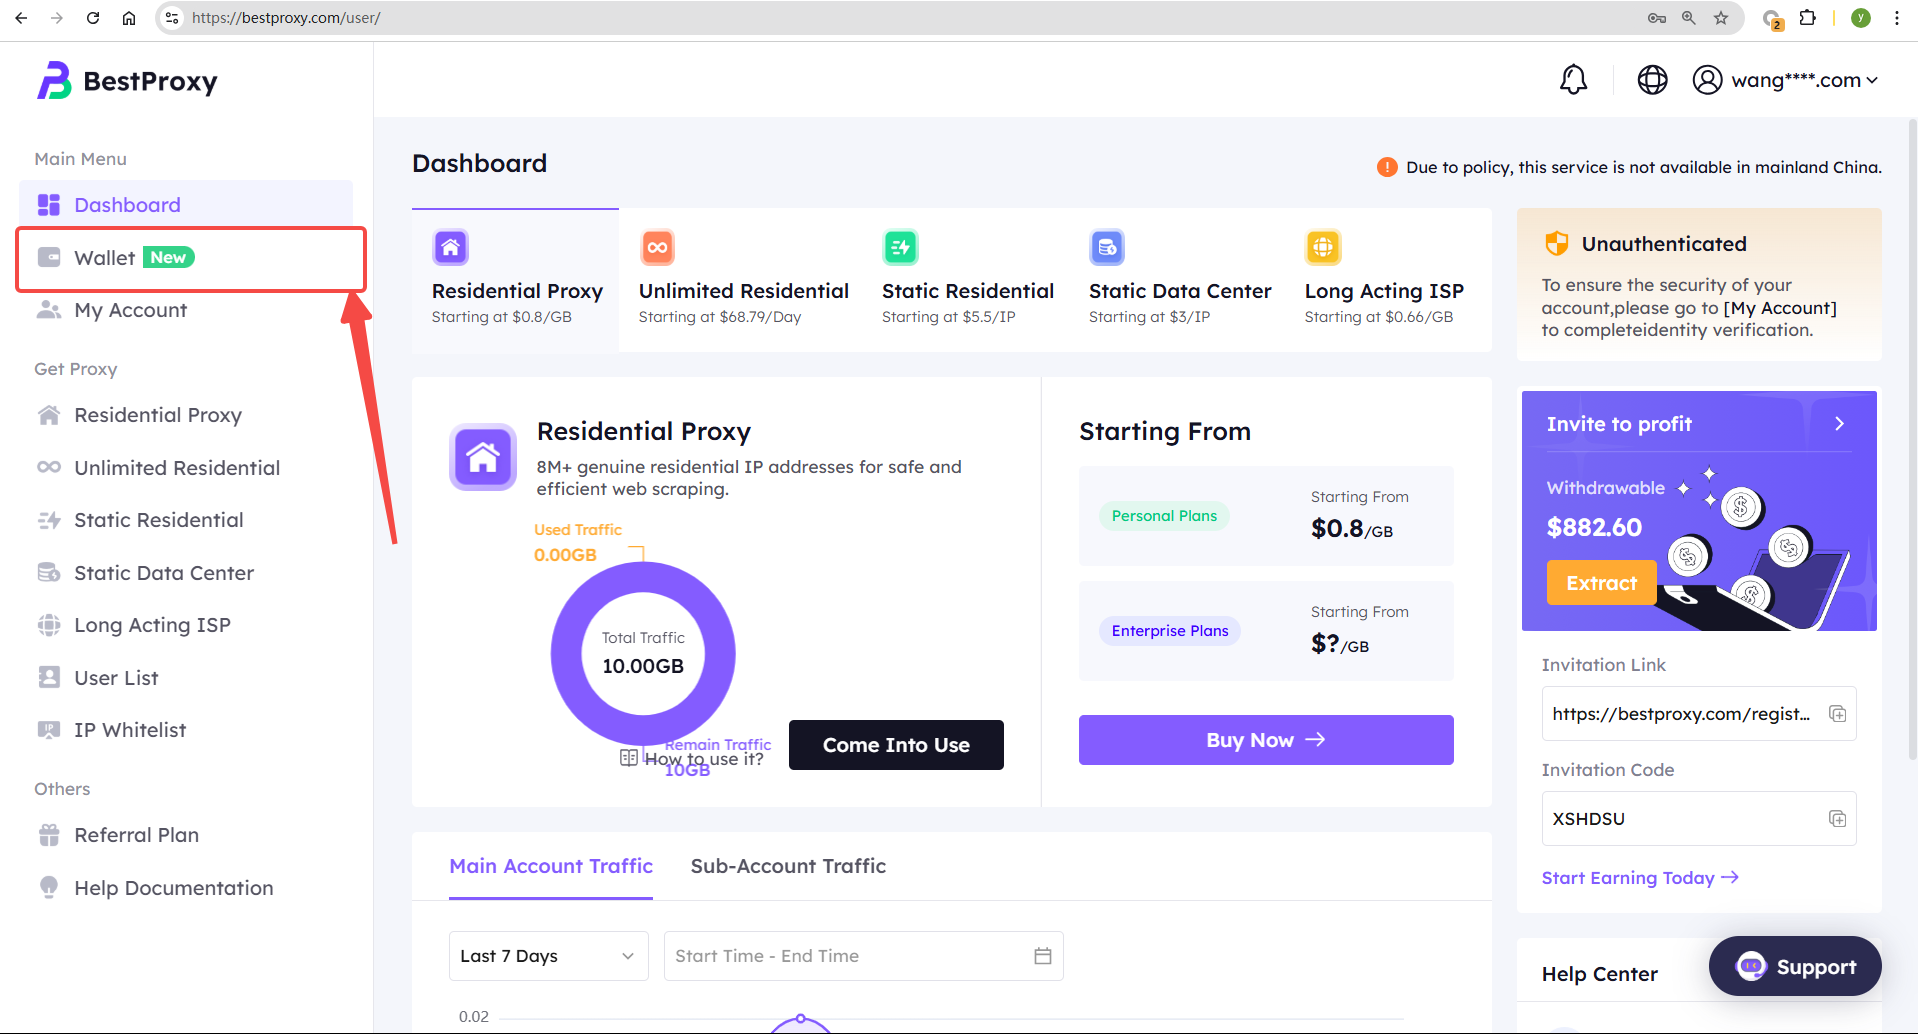Click the Extract button
The height and width of the screenshot is (1034, 1918).
pyautogui.click(x=1601, y=583)
